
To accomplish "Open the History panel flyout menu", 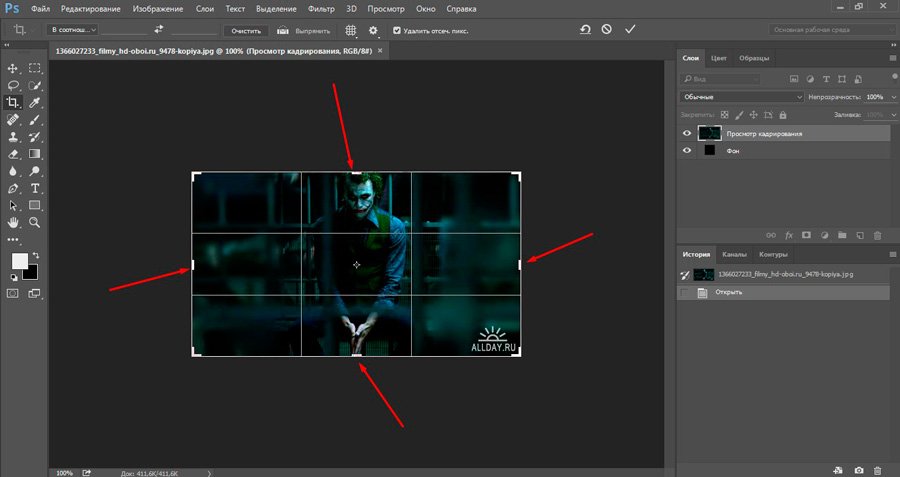I will (x=893, y=254).
